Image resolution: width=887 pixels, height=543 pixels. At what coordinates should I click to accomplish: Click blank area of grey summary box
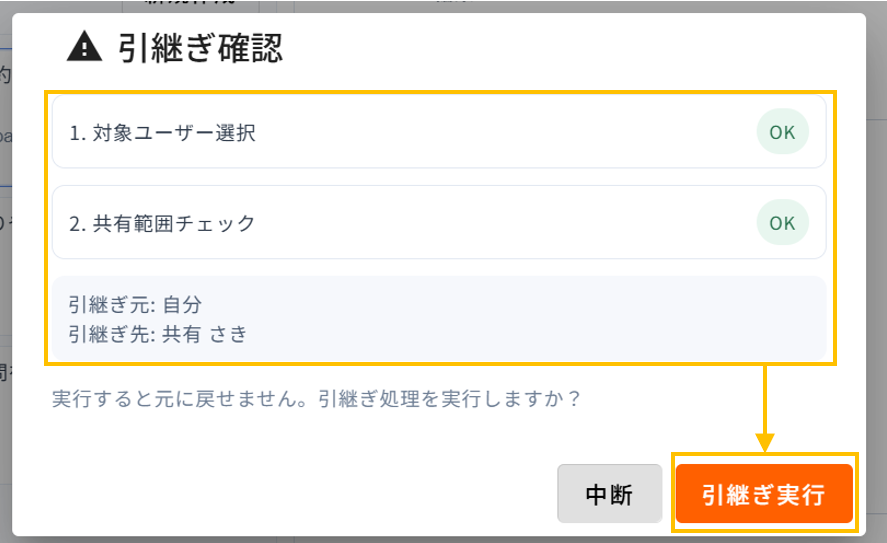click(x=509, y=318)
